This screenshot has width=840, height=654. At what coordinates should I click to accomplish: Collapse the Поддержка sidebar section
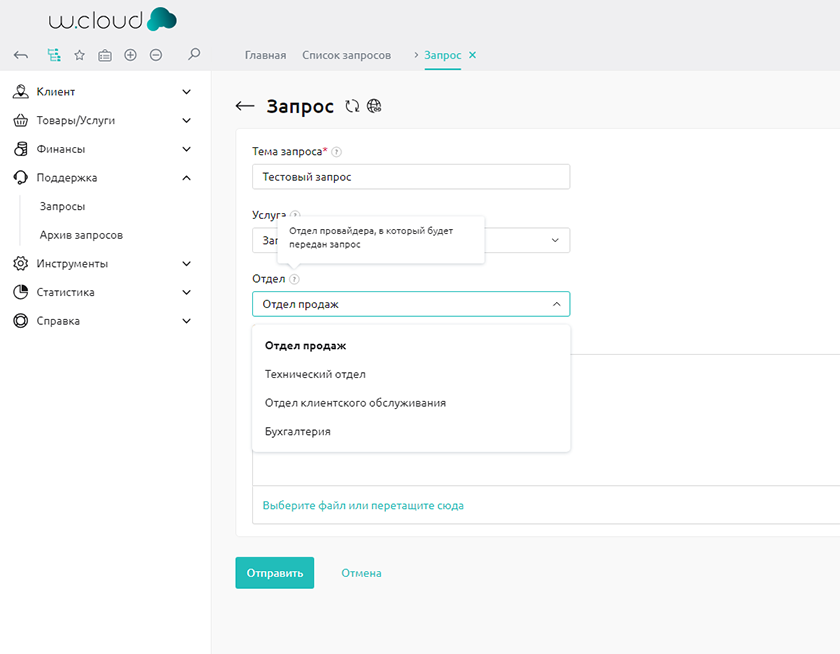186,178
